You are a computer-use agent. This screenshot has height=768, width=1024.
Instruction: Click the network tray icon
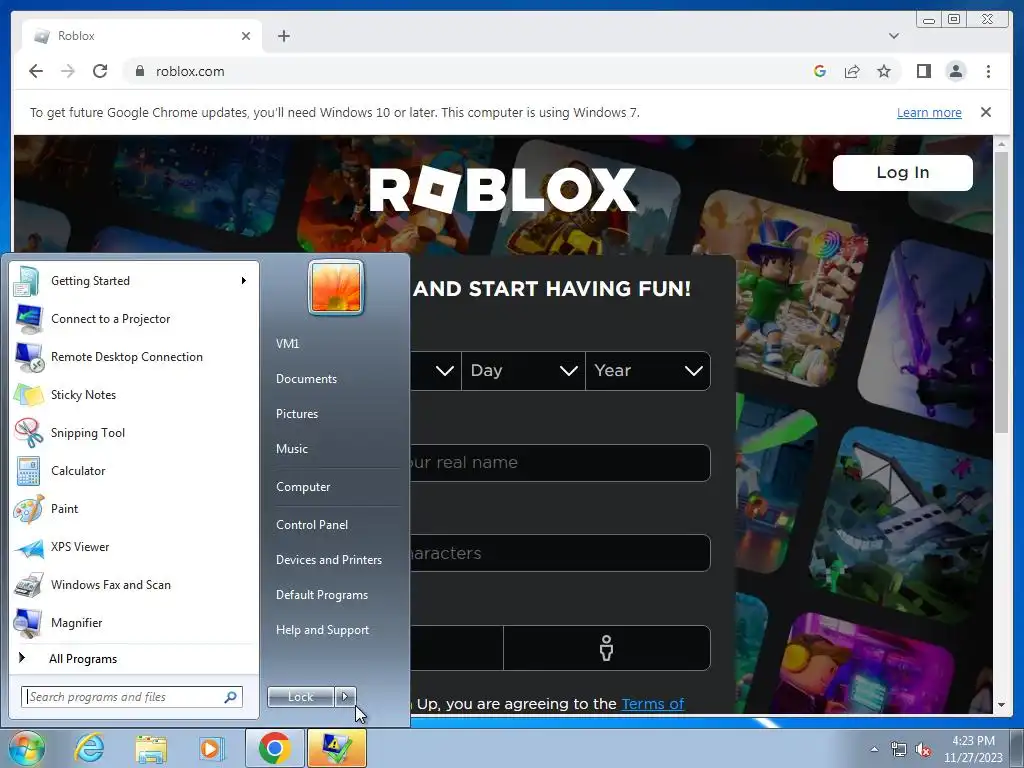click(899, 750)
